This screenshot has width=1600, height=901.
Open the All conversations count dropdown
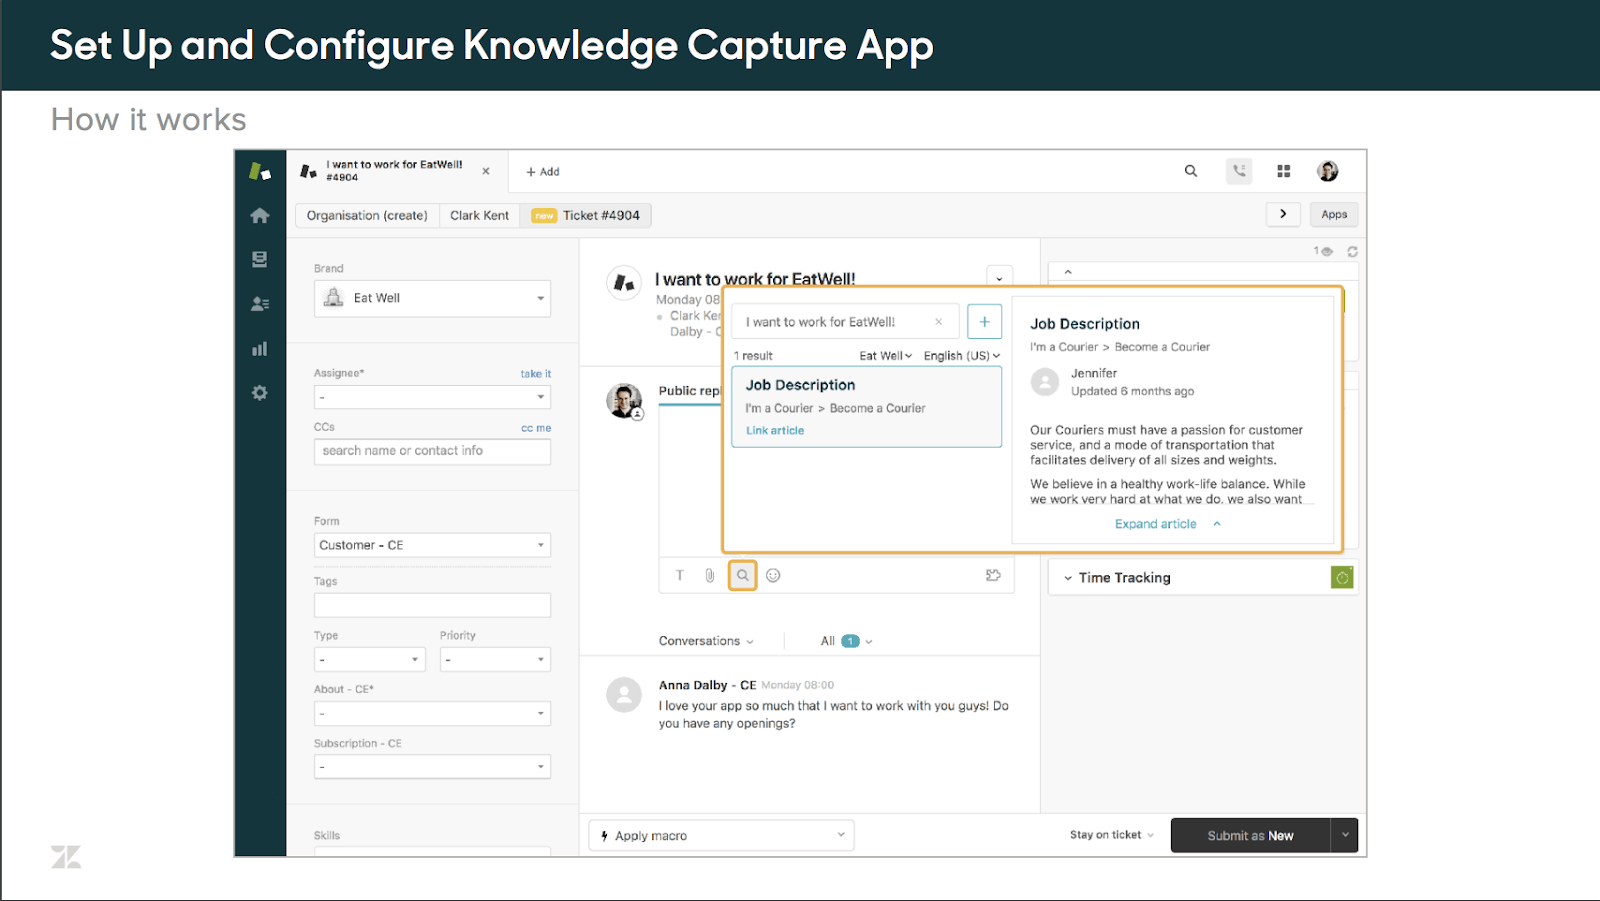(846, 641)
